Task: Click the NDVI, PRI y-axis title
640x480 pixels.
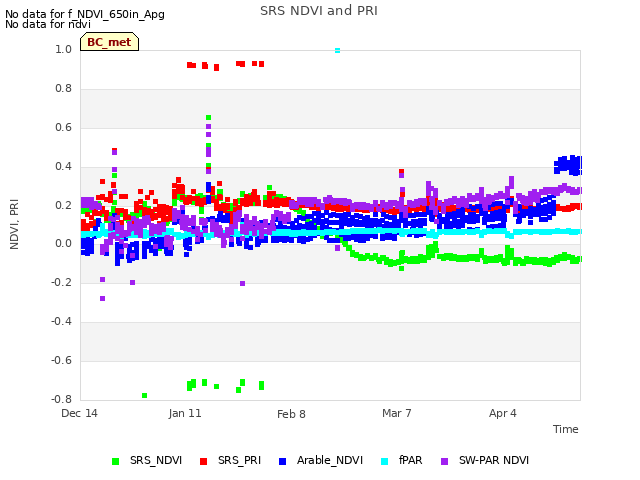Action: [x=14, y=224]
